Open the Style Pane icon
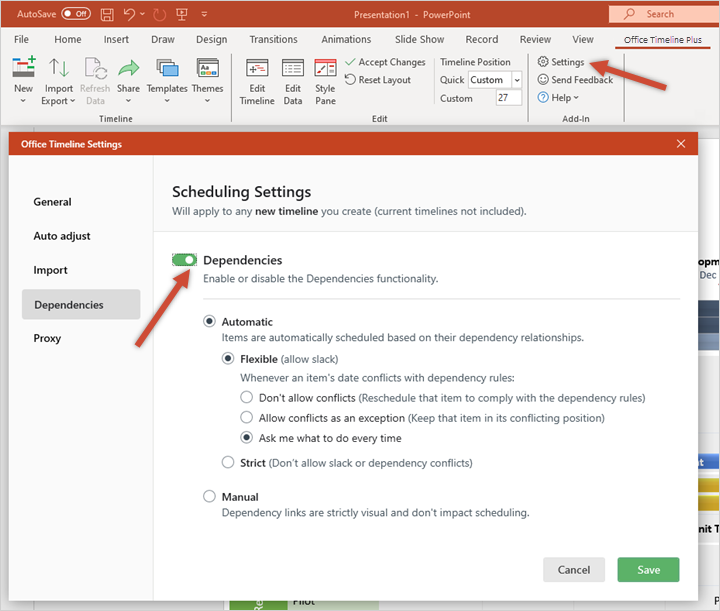This screenshot has height=611, width=720. pos(325,69)
